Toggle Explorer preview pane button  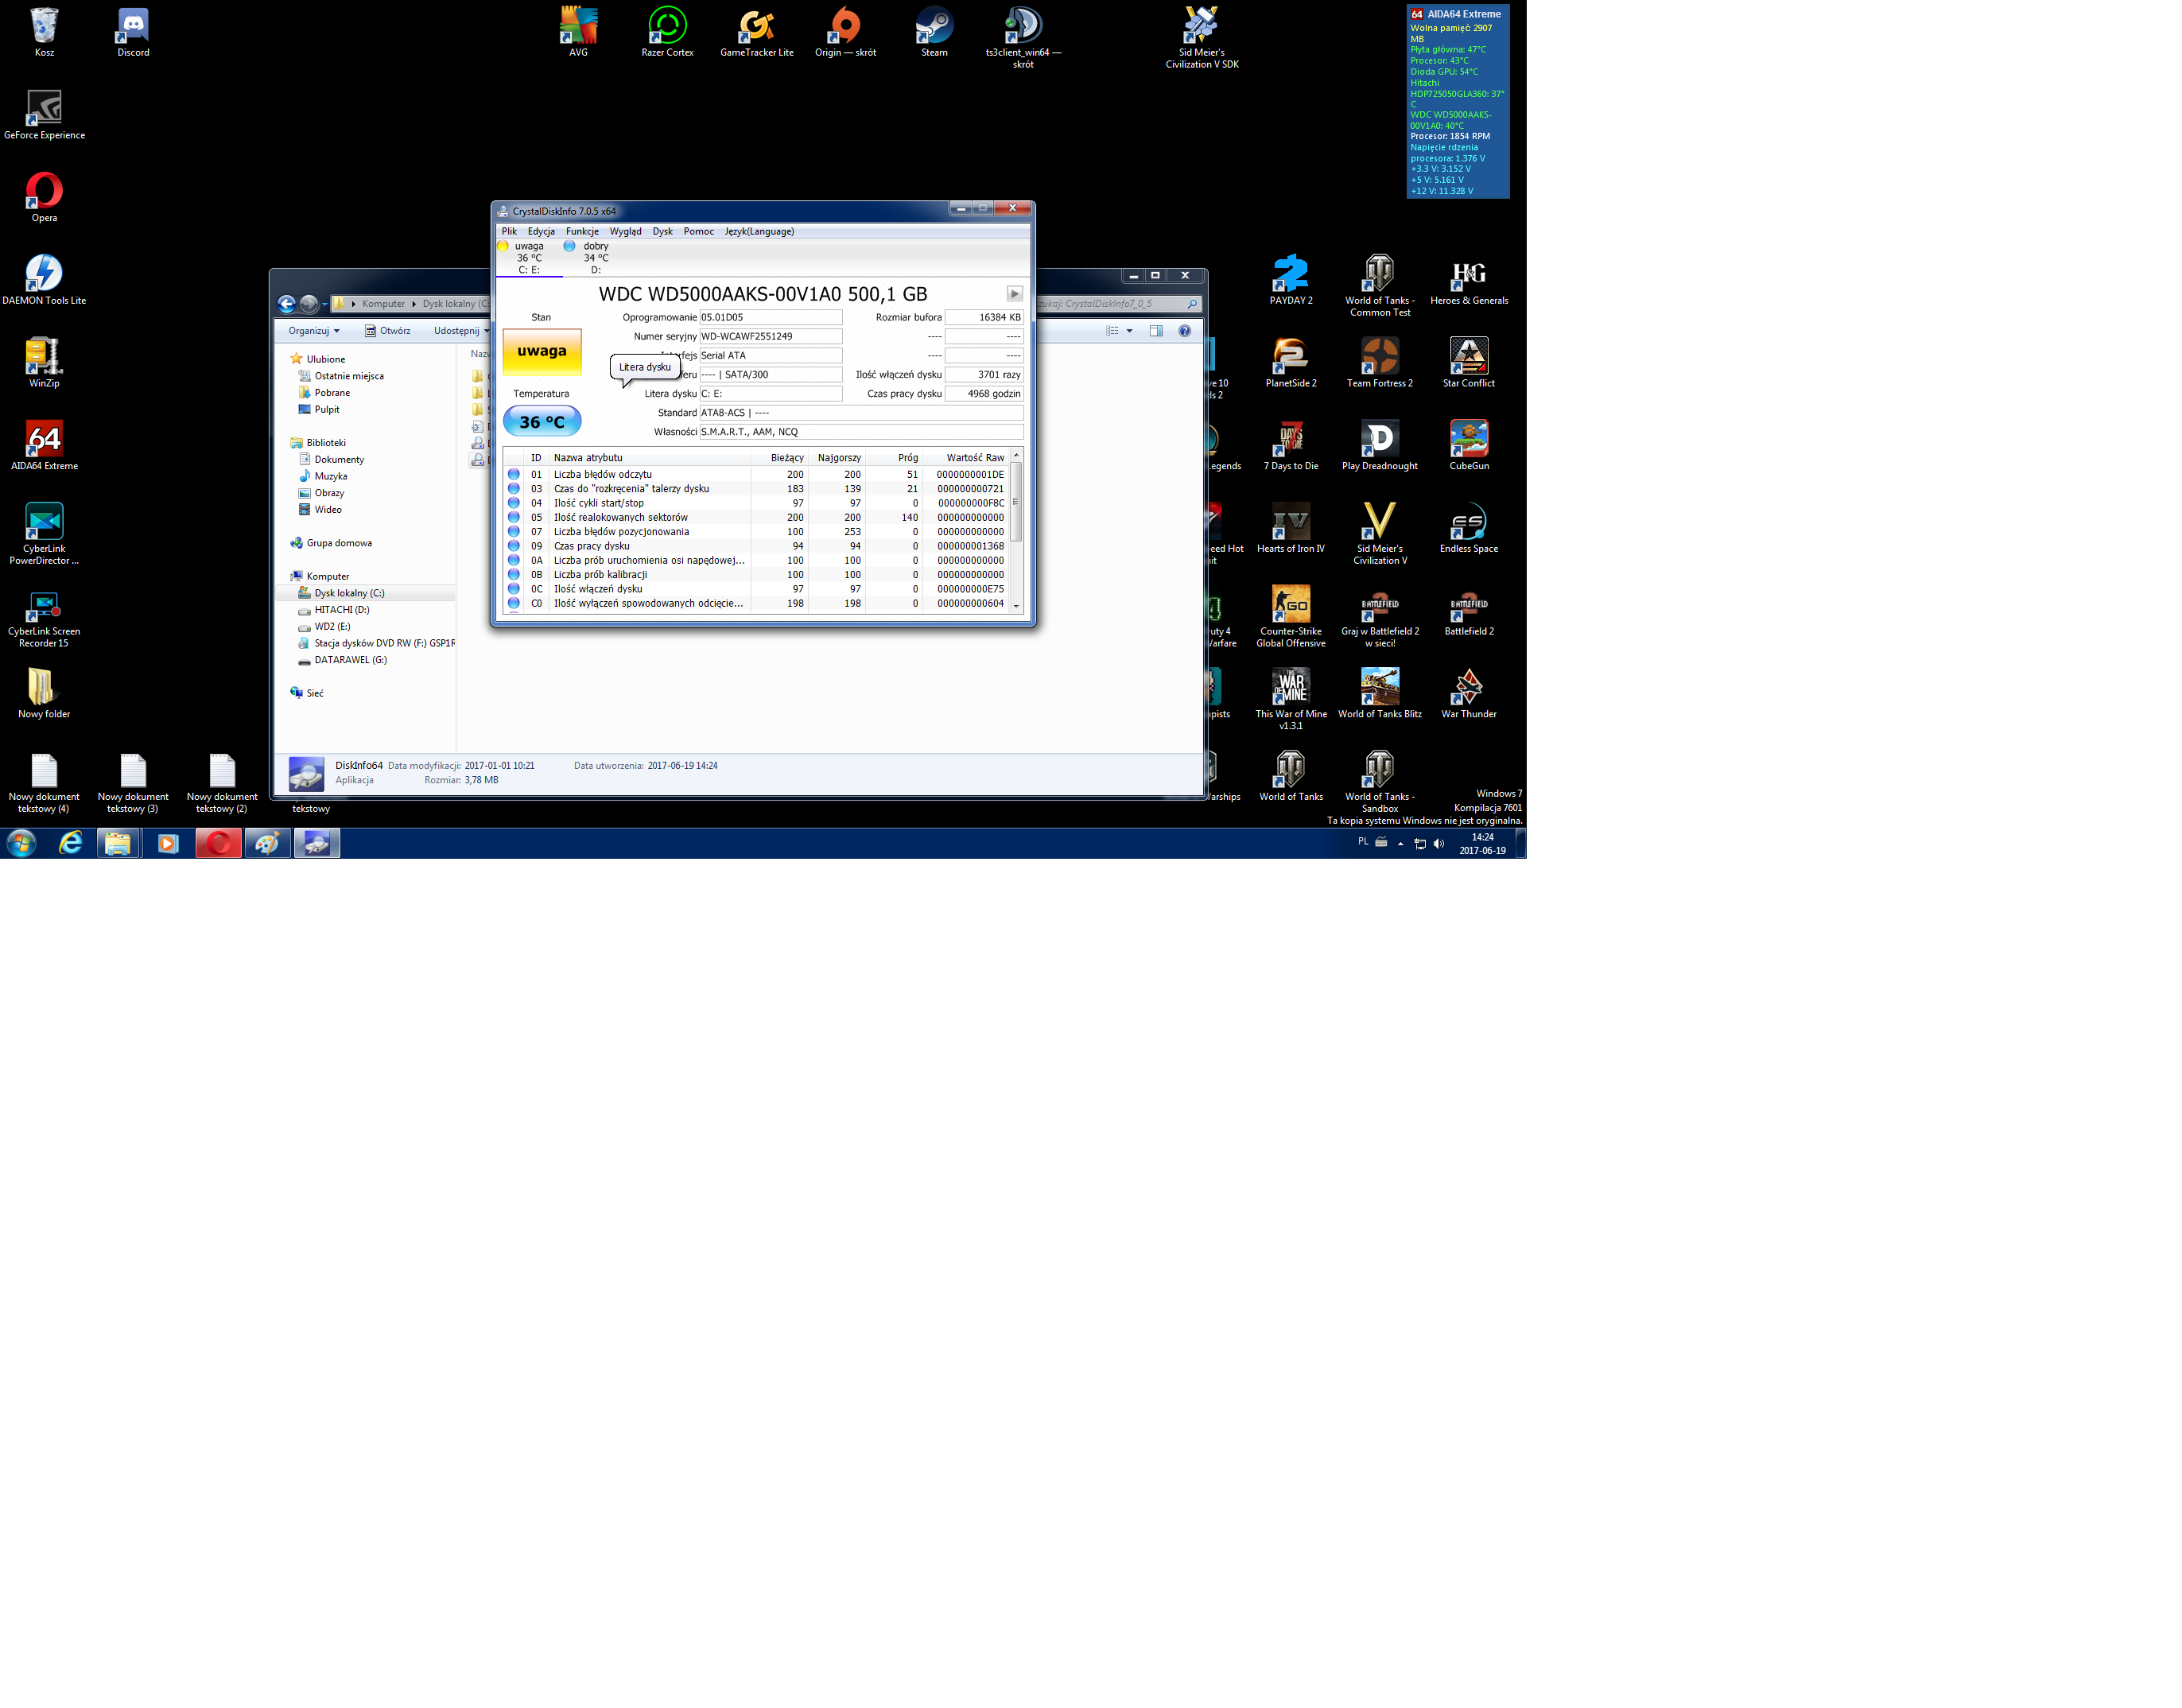click(1156, 331)
